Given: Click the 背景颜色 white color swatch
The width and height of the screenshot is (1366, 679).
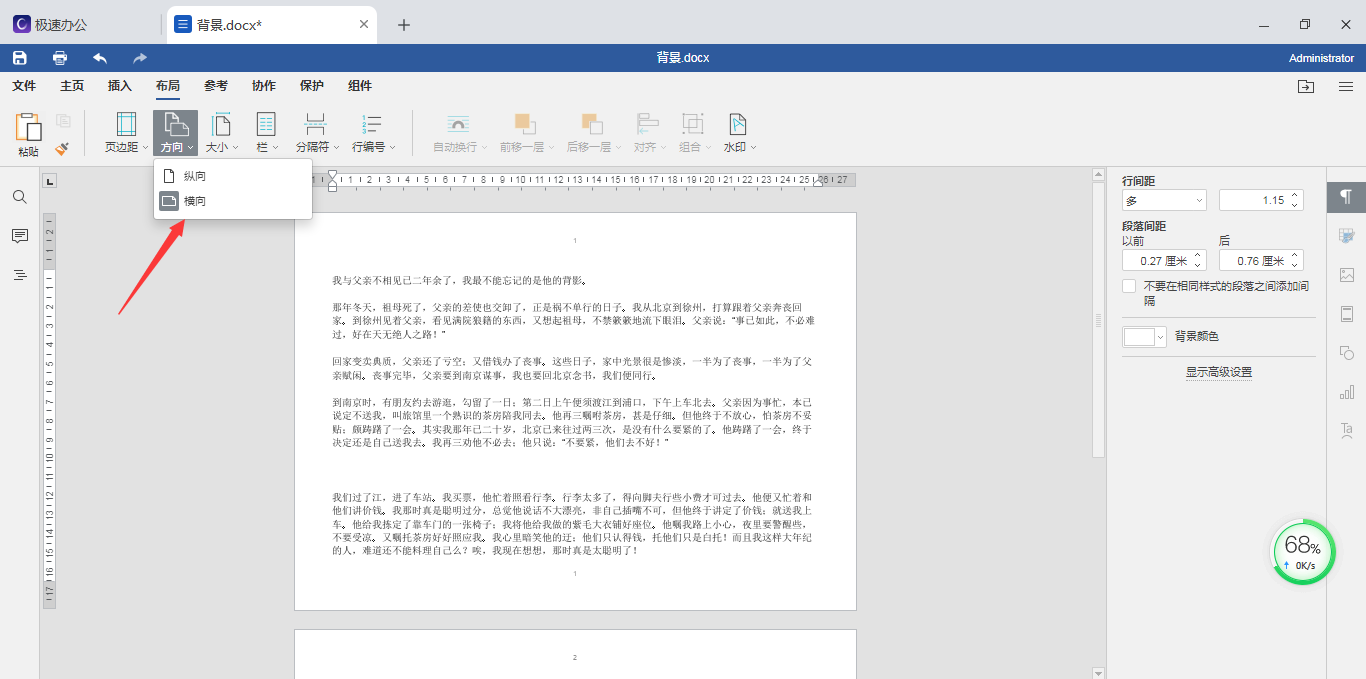Looking at the screenshot, I should 1139,338.
